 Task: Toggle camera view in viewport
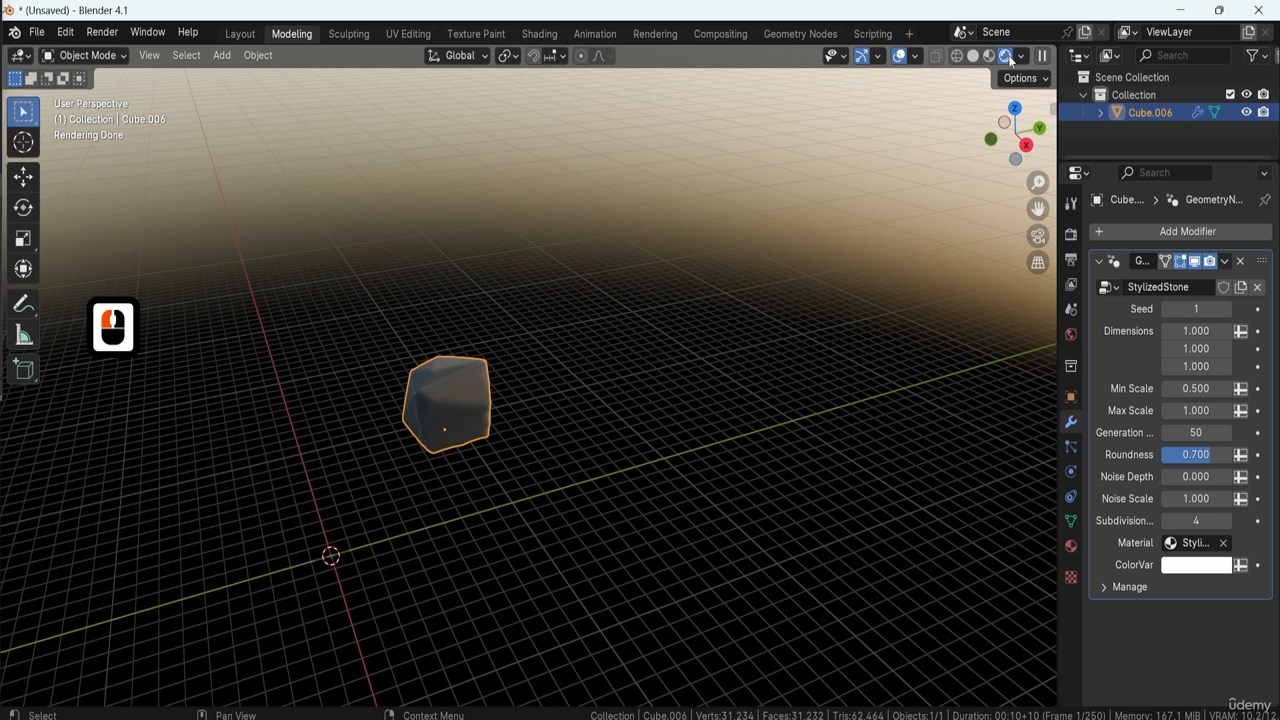coord(1038,236)
